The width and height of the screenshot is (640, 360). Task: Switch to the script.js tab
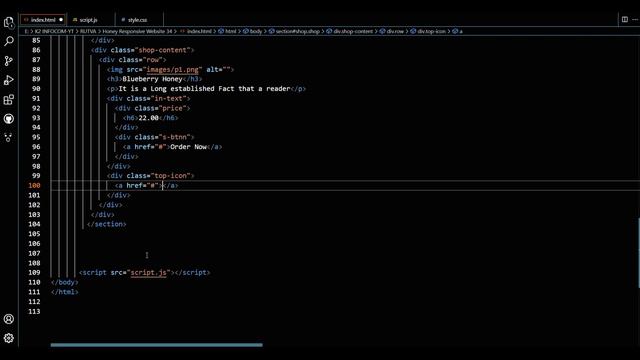88,20
